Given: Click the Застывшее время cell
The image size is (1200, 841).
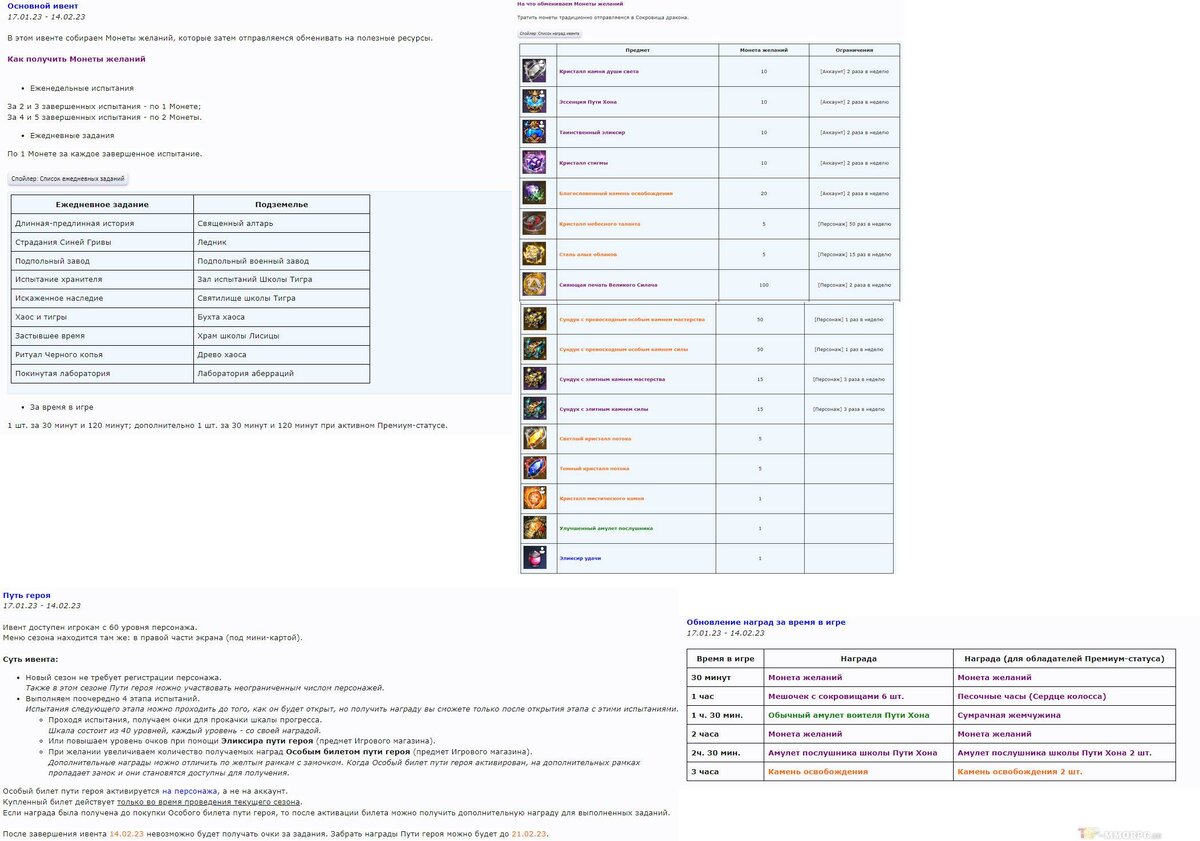Looking at the screenshot, I should pos(102,336).
